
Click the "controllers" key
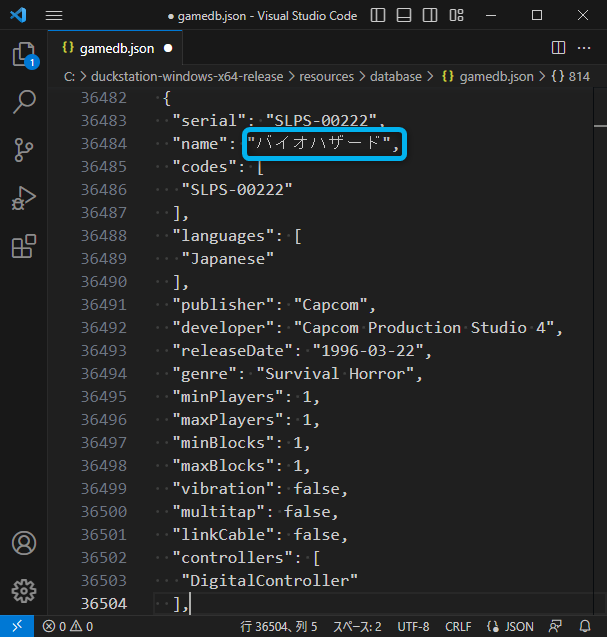tap(232, 558)
